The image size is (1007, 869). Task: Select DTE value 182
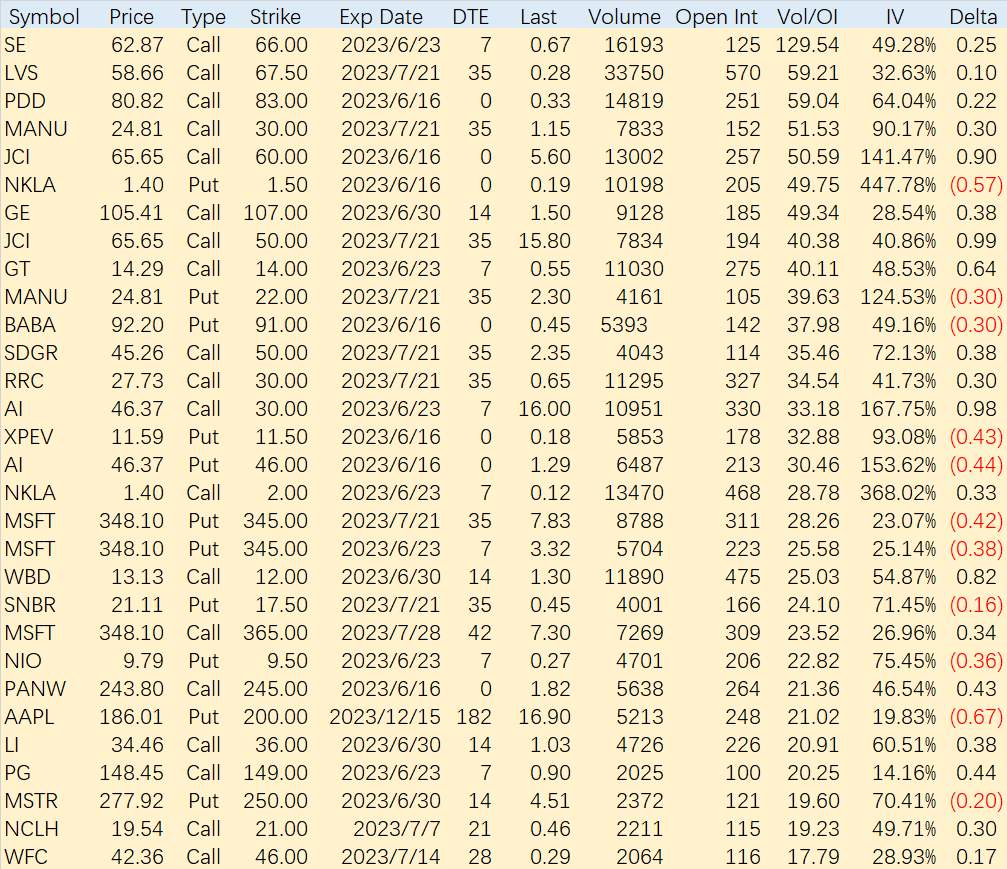point(474,717)
